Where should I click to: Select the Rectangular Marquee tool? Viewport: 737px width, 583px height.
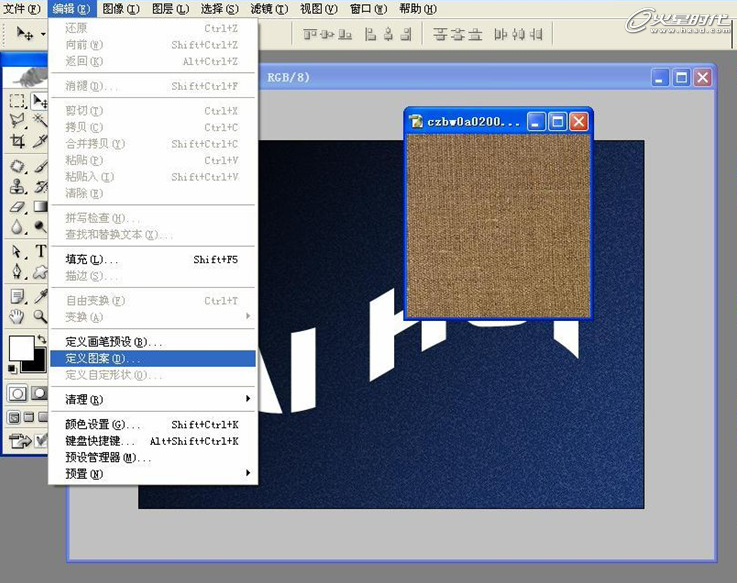coord(17,101)
